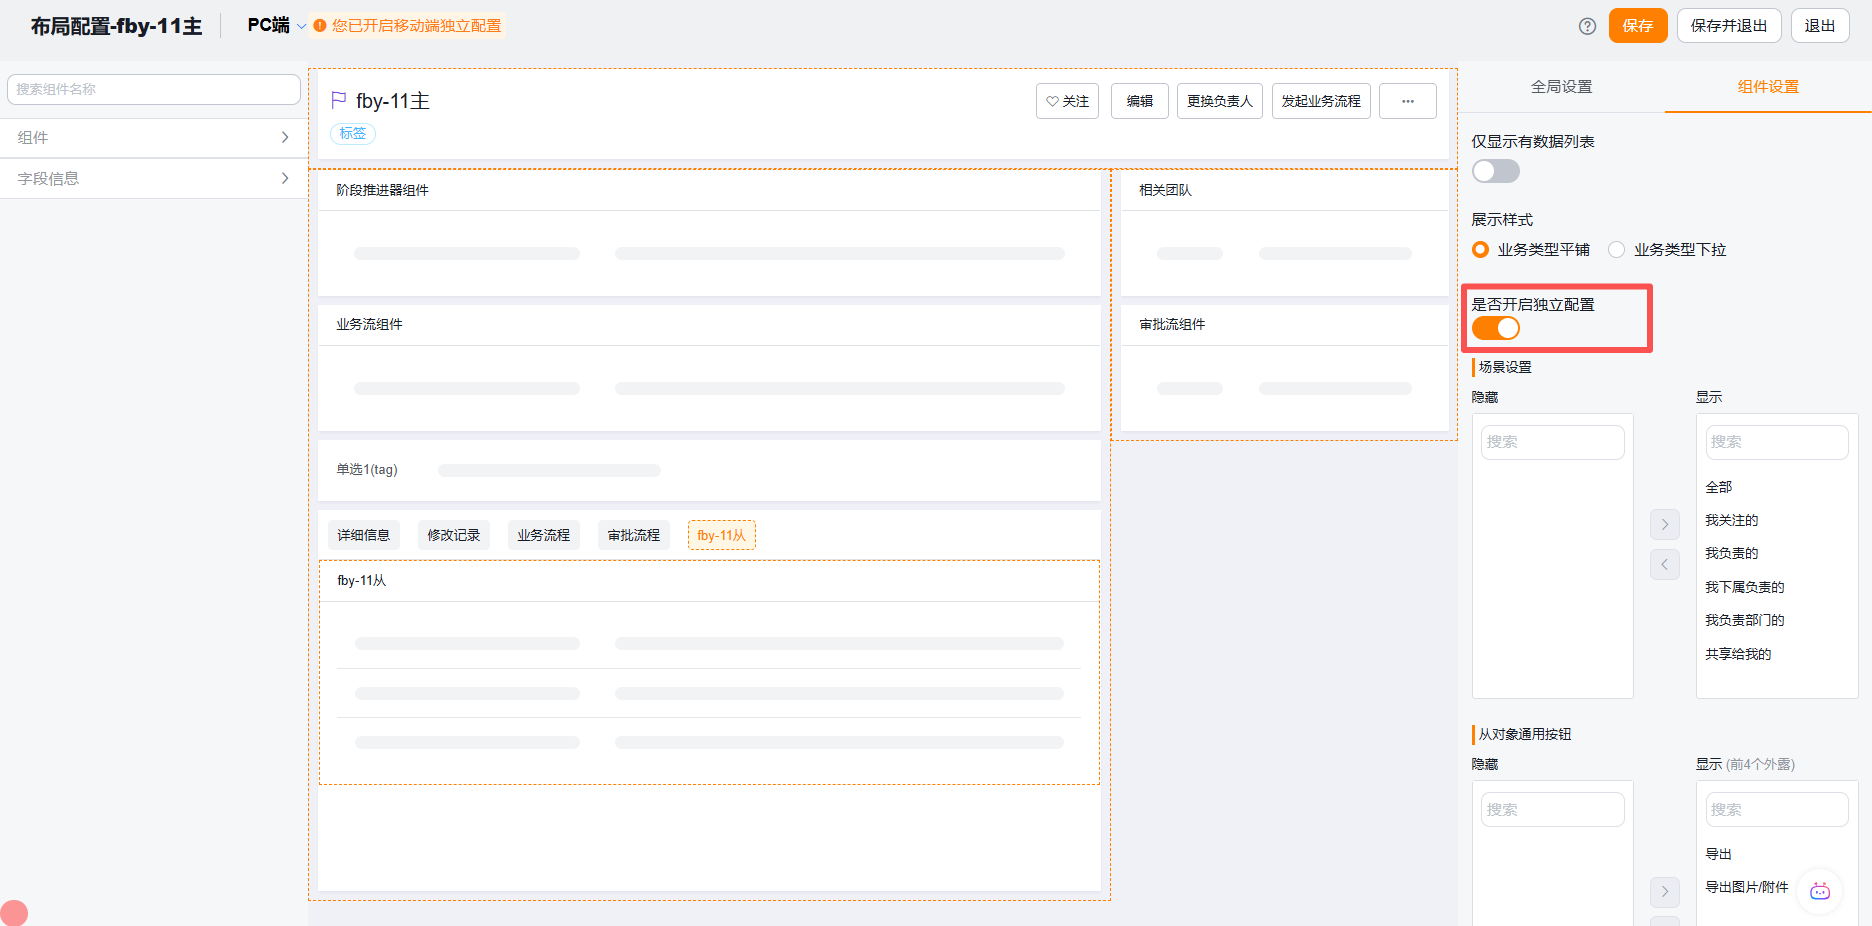Open the more actions ellipsis button
1872x926 pixels.
point(1407,101)
